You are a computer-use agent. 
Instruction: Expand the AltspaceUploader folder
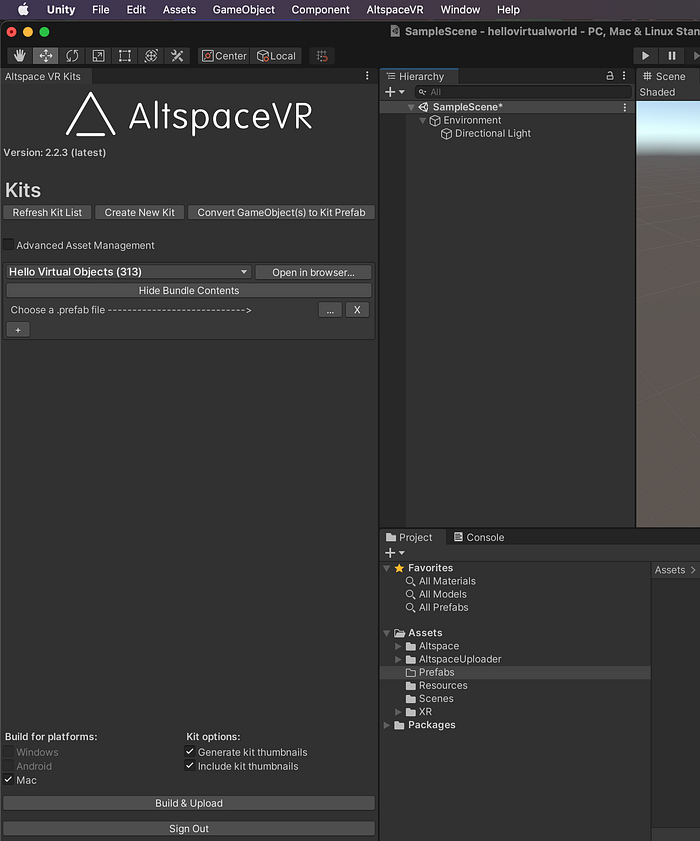(398, 660)
